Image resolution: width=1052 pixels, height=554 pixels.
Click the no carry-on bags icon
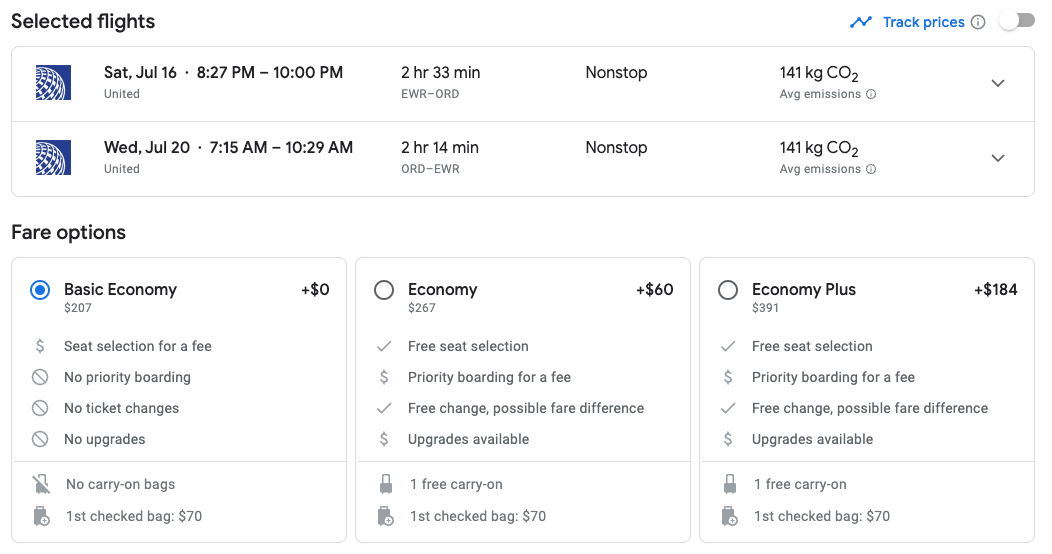[41, 485]
